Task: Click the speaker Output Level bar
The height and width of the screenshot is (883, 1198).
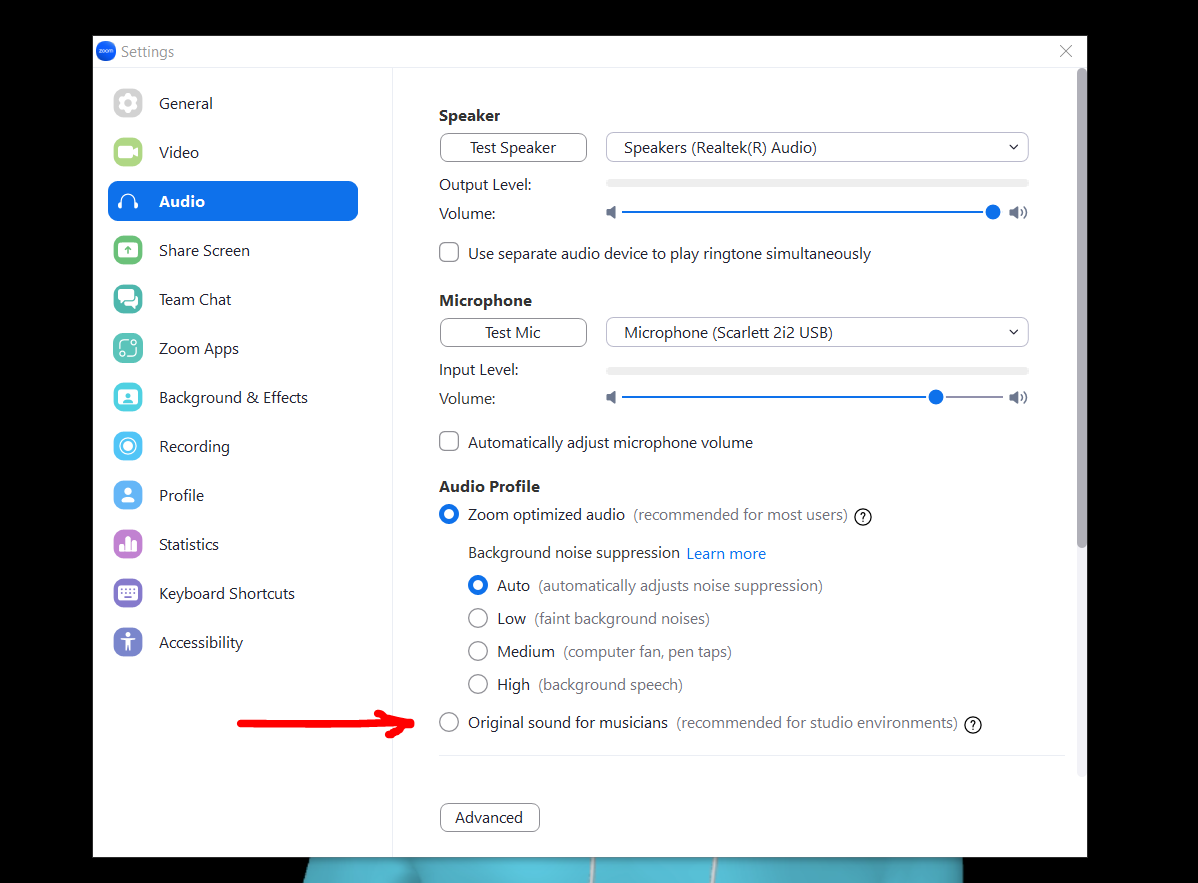Action: coord(818,183)
